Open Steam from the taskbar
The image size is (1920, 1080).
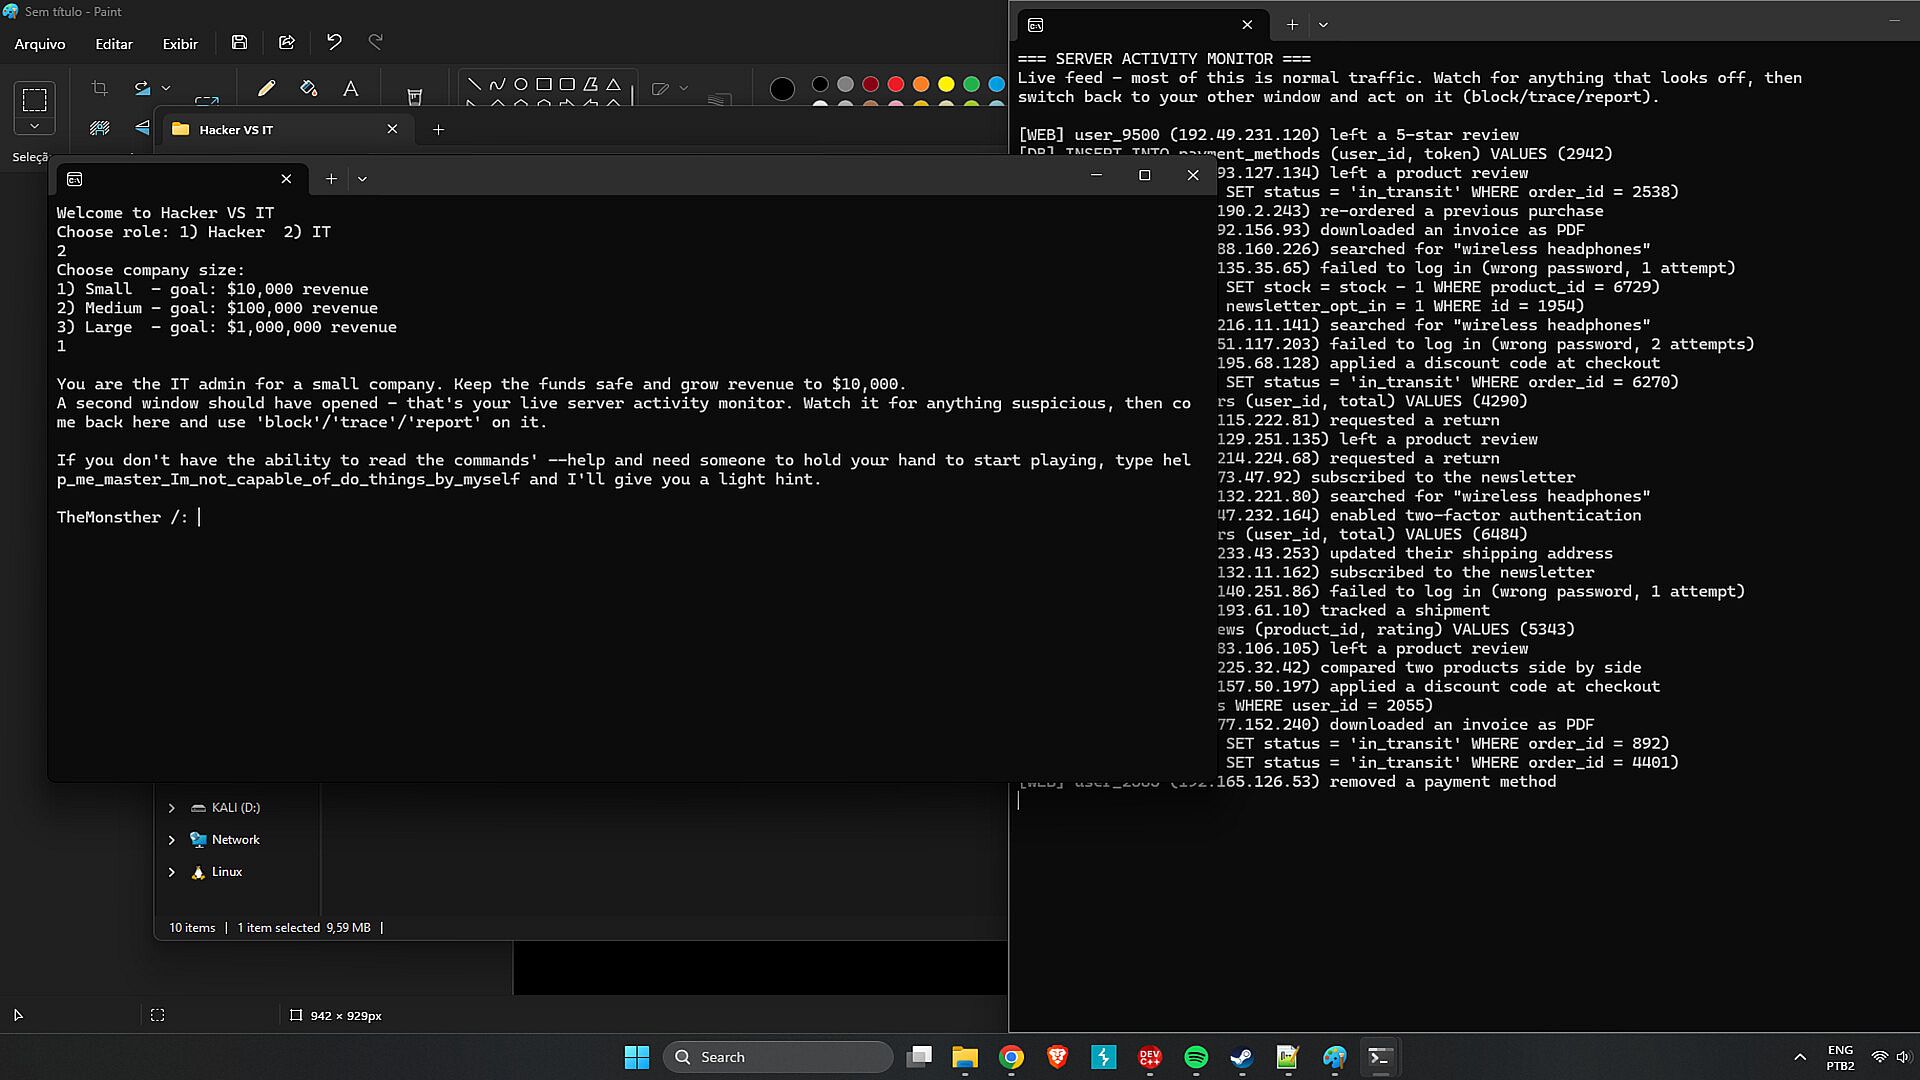(1242, 1057)
